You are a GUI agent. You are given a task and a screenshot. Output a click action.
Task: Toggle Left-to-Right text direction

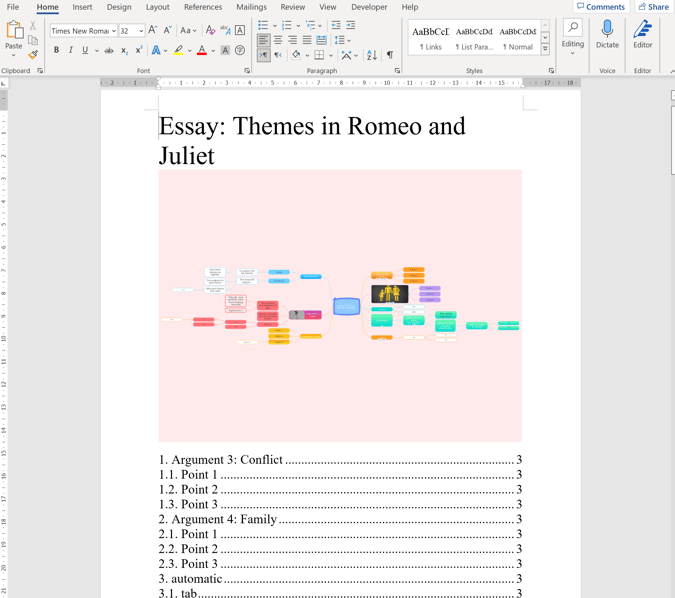[263, 55]
